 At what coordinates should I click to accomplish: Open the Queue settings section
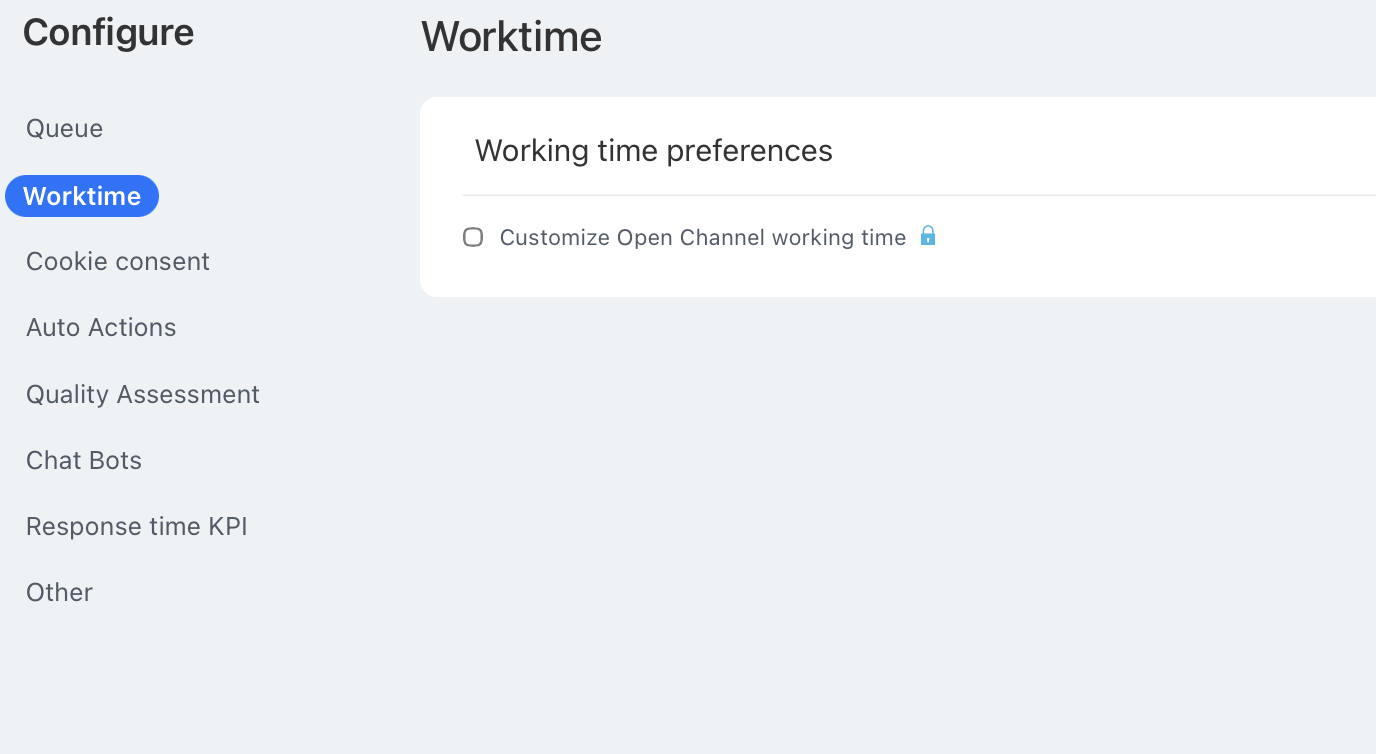[x=64, y=129]
